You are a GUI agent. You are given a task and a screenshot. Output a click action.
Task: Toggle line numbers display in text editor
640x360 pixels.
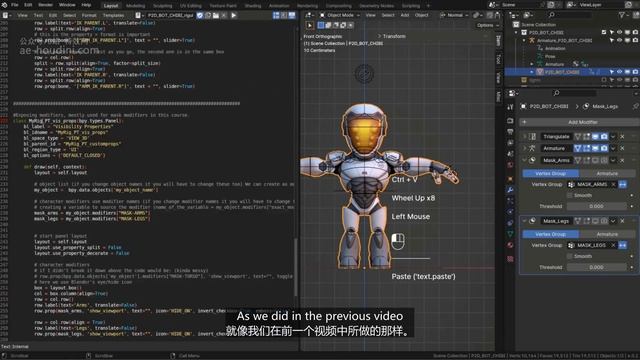276,16
